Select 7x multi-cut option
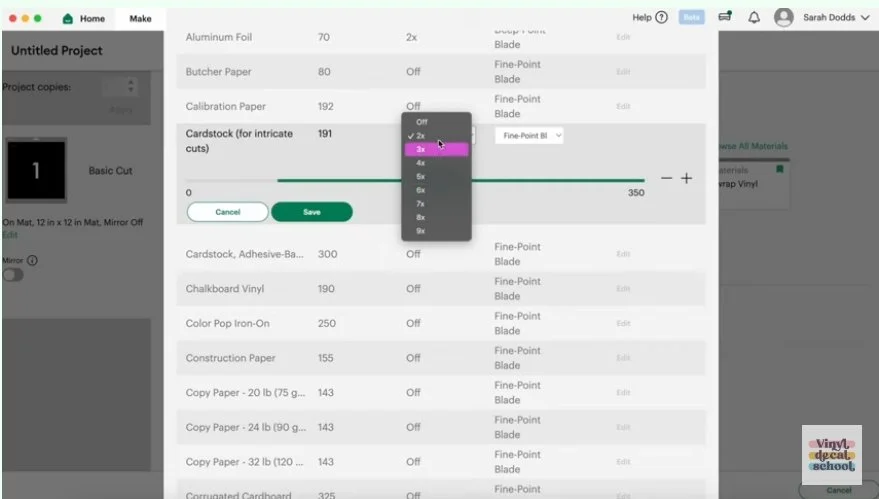This screenshot has height=499, width=879. (x=436, y=204)
